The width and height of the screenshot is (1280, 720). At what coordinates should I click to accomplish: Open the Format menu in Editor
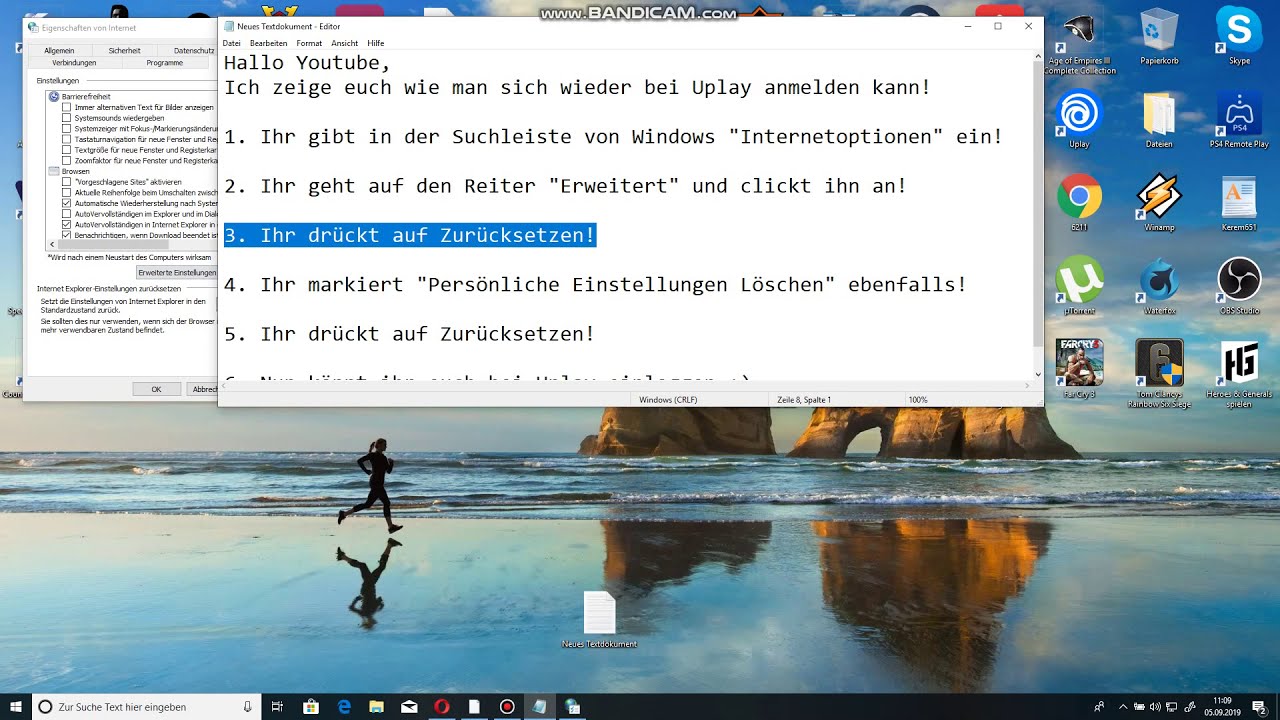pyautogui.click(x=309, y=43)
